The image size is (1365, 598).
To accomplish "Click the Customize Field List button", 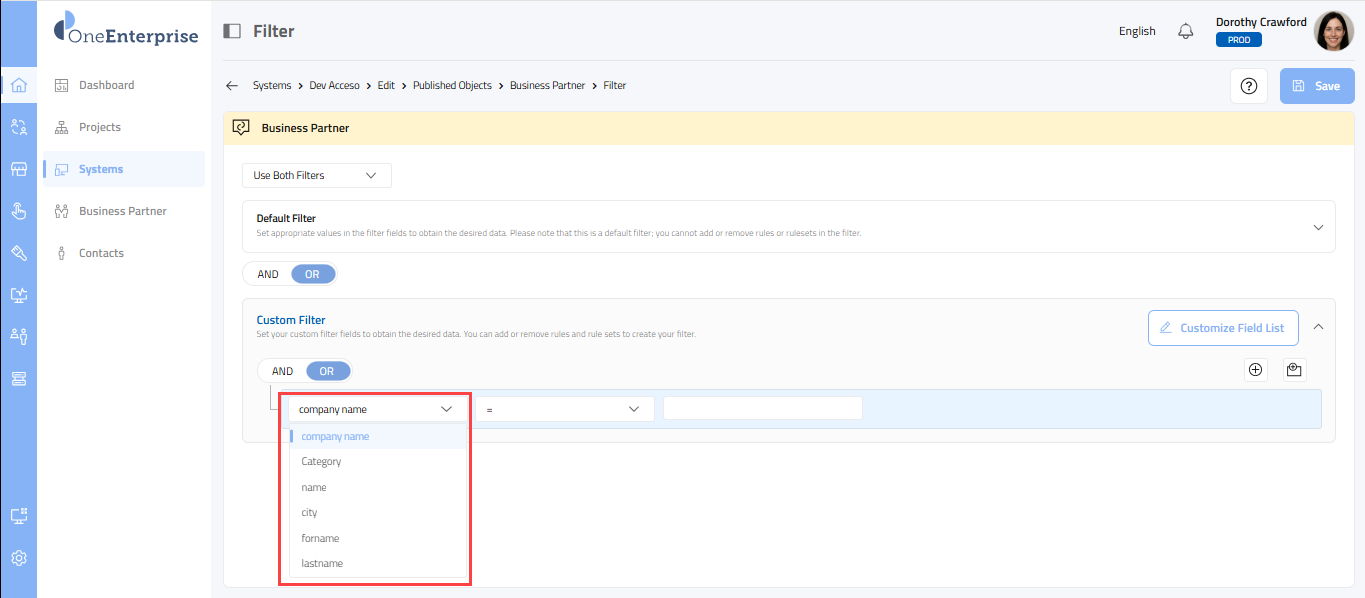I will click(x=1222, y=328).
